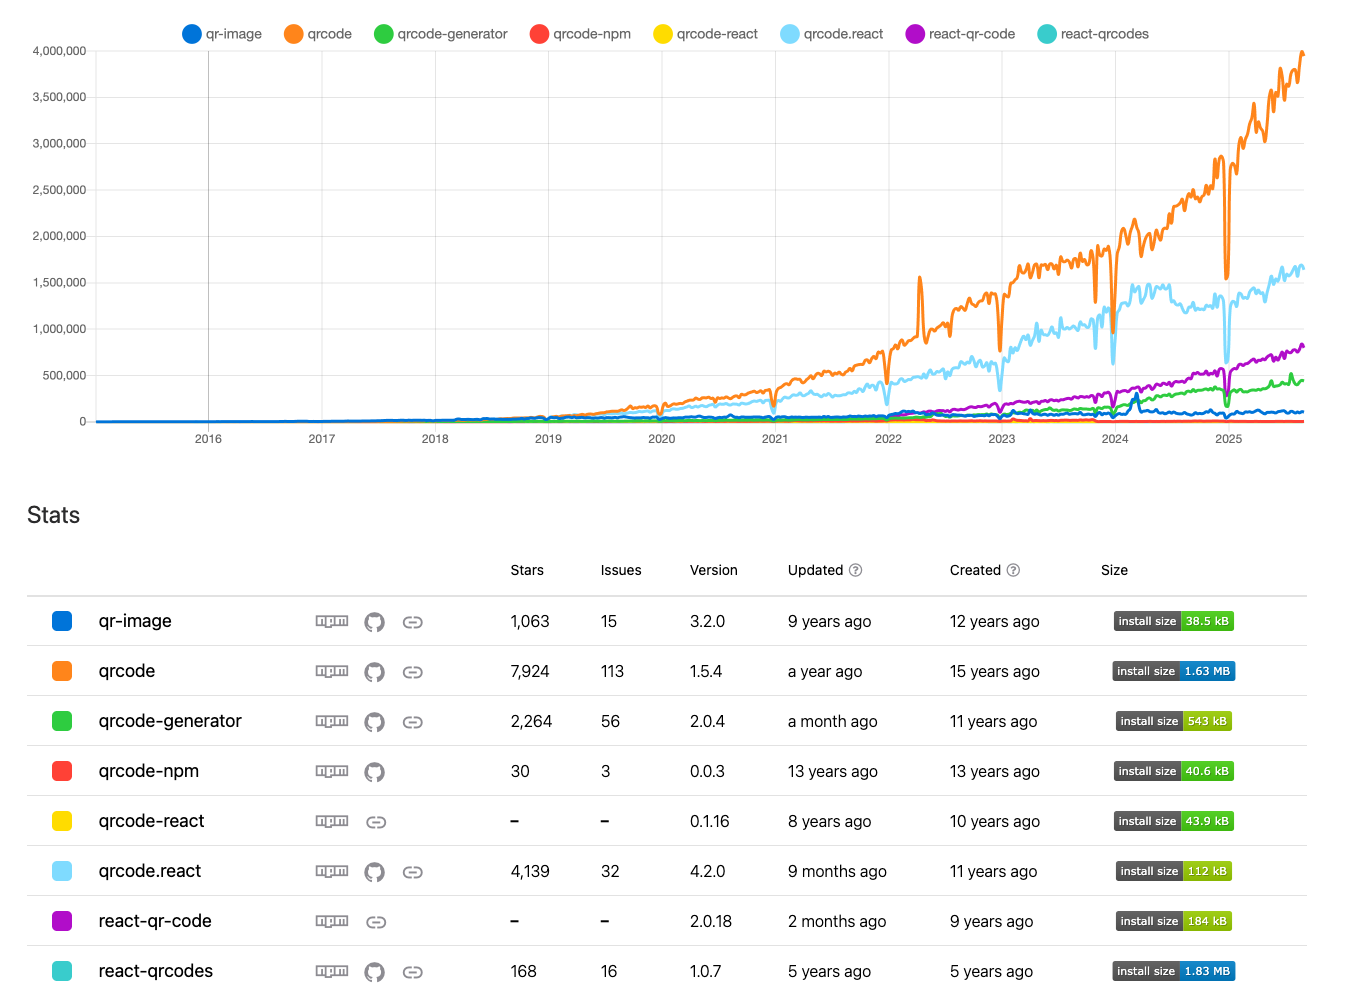1346x987 pixels.
Task: Click the Stars column header
Action: point(527,570)
